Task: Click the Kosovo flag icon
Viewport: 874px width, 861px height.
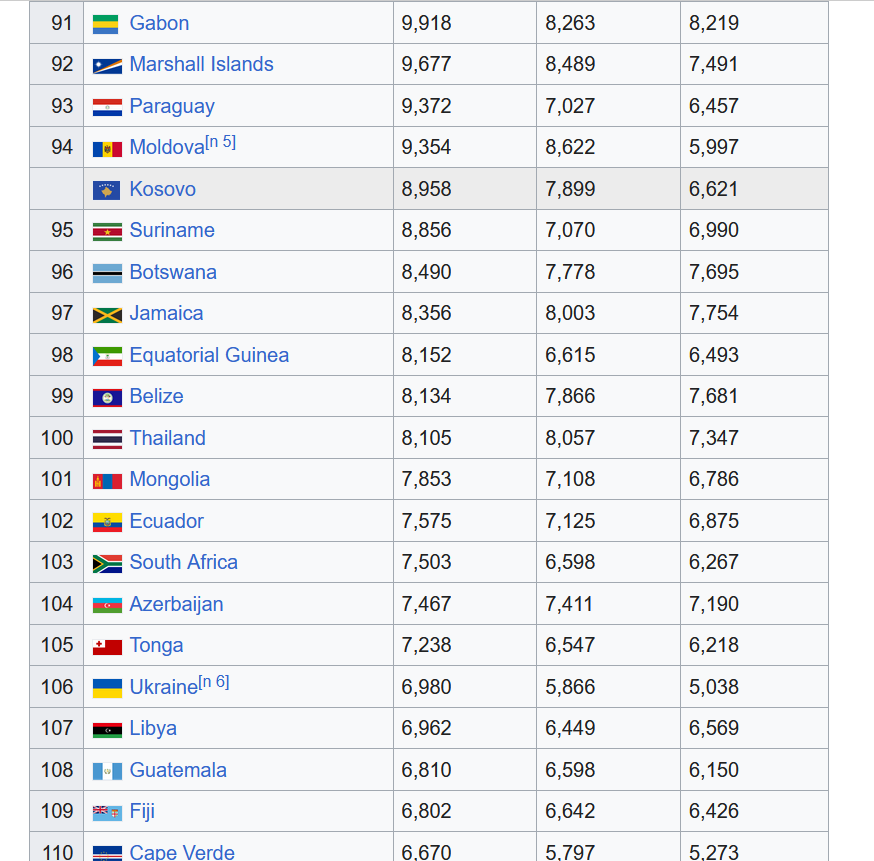Action: coord(106,191)
